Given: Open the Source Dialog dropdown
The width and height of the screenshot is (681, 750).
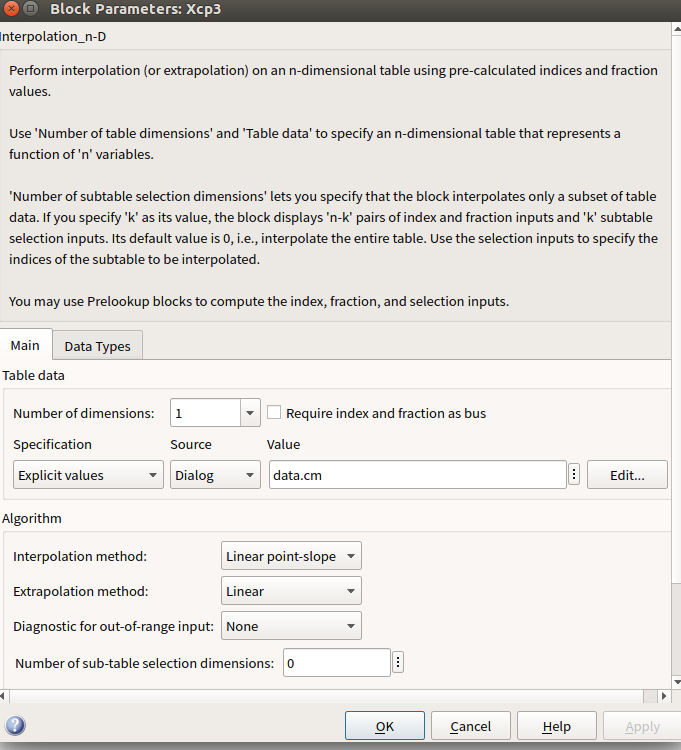Looking at the screenshot, I should click(215, 474).
